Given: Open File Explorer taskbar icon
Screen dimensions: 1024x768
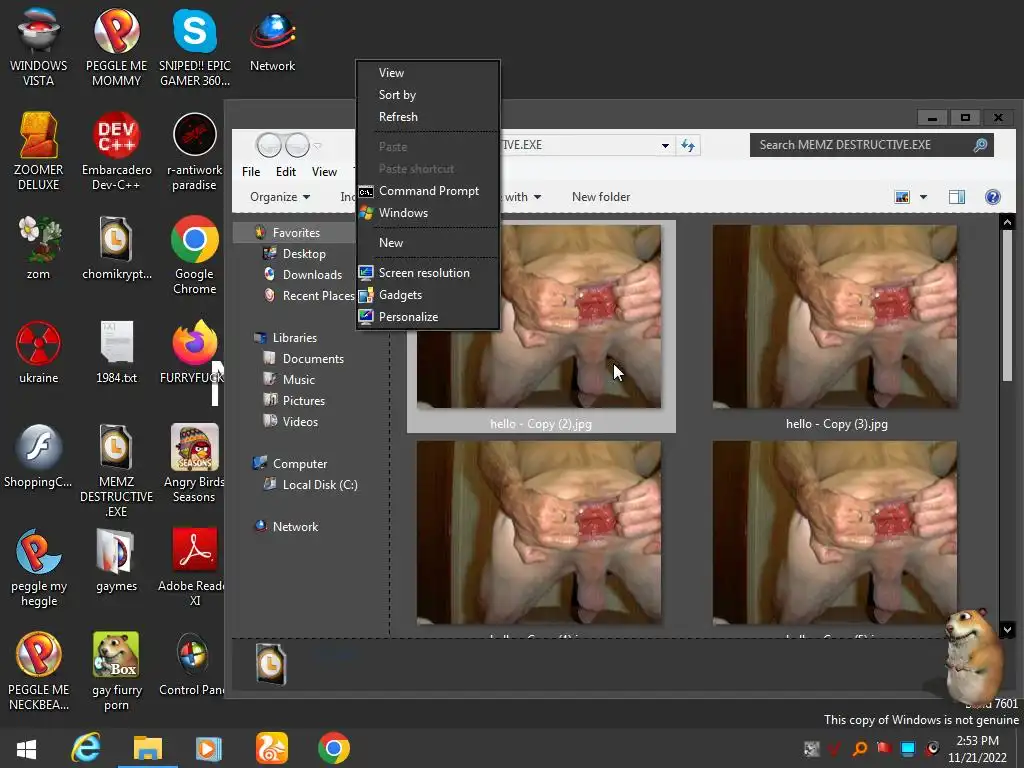Looking at the screenshot, I should click(x=148, y=748).
